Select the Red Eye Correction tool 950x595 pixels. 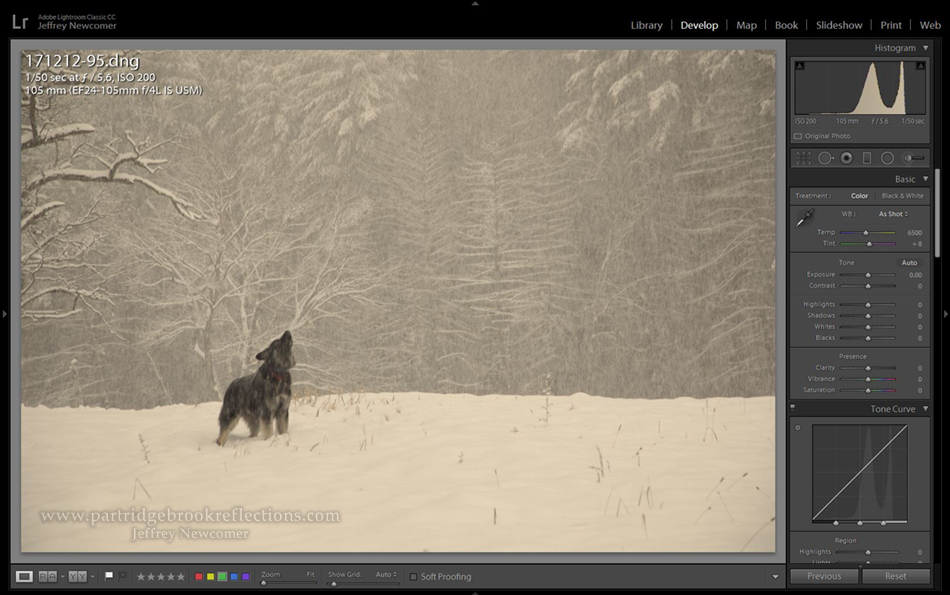(846, 158)
